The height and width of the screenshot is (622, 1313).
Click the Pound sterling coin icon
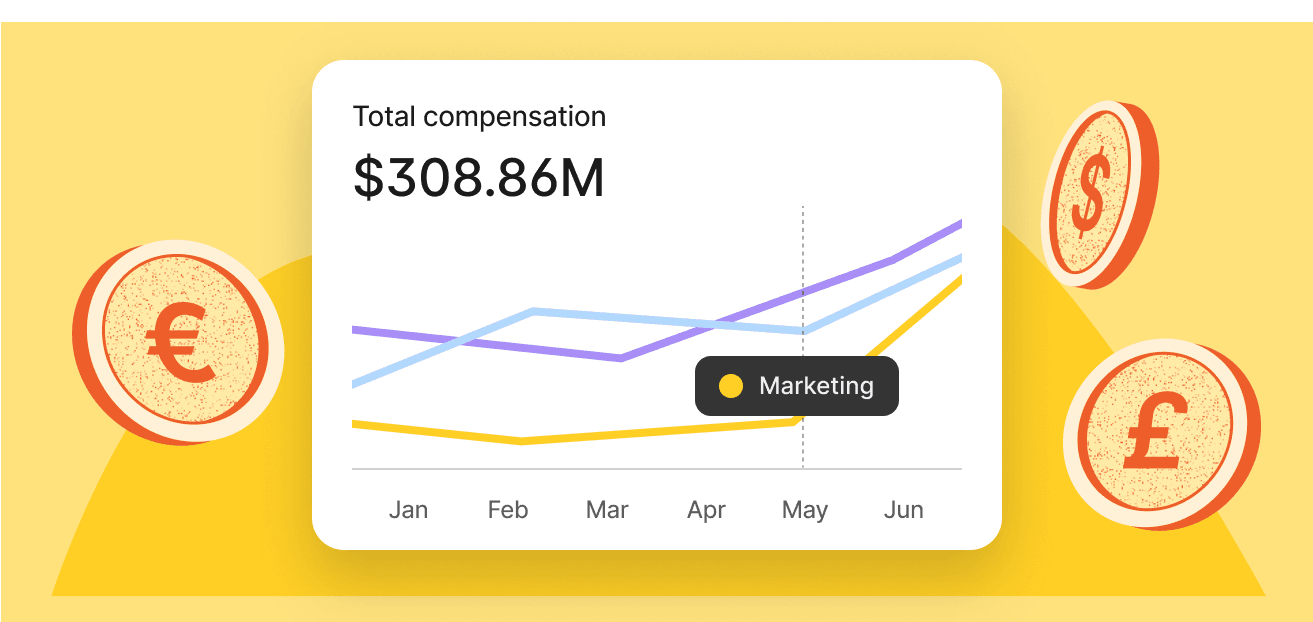[x=1159, y=432]
